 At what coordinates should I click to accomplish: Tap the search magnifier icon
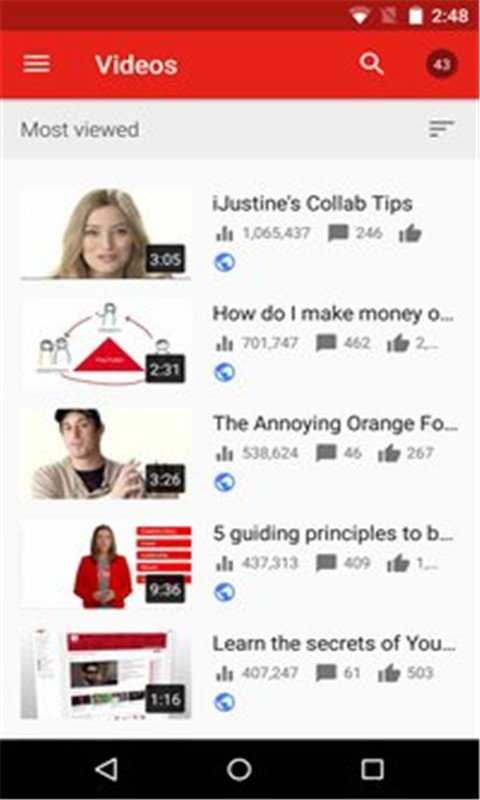[x=371, y=64]
